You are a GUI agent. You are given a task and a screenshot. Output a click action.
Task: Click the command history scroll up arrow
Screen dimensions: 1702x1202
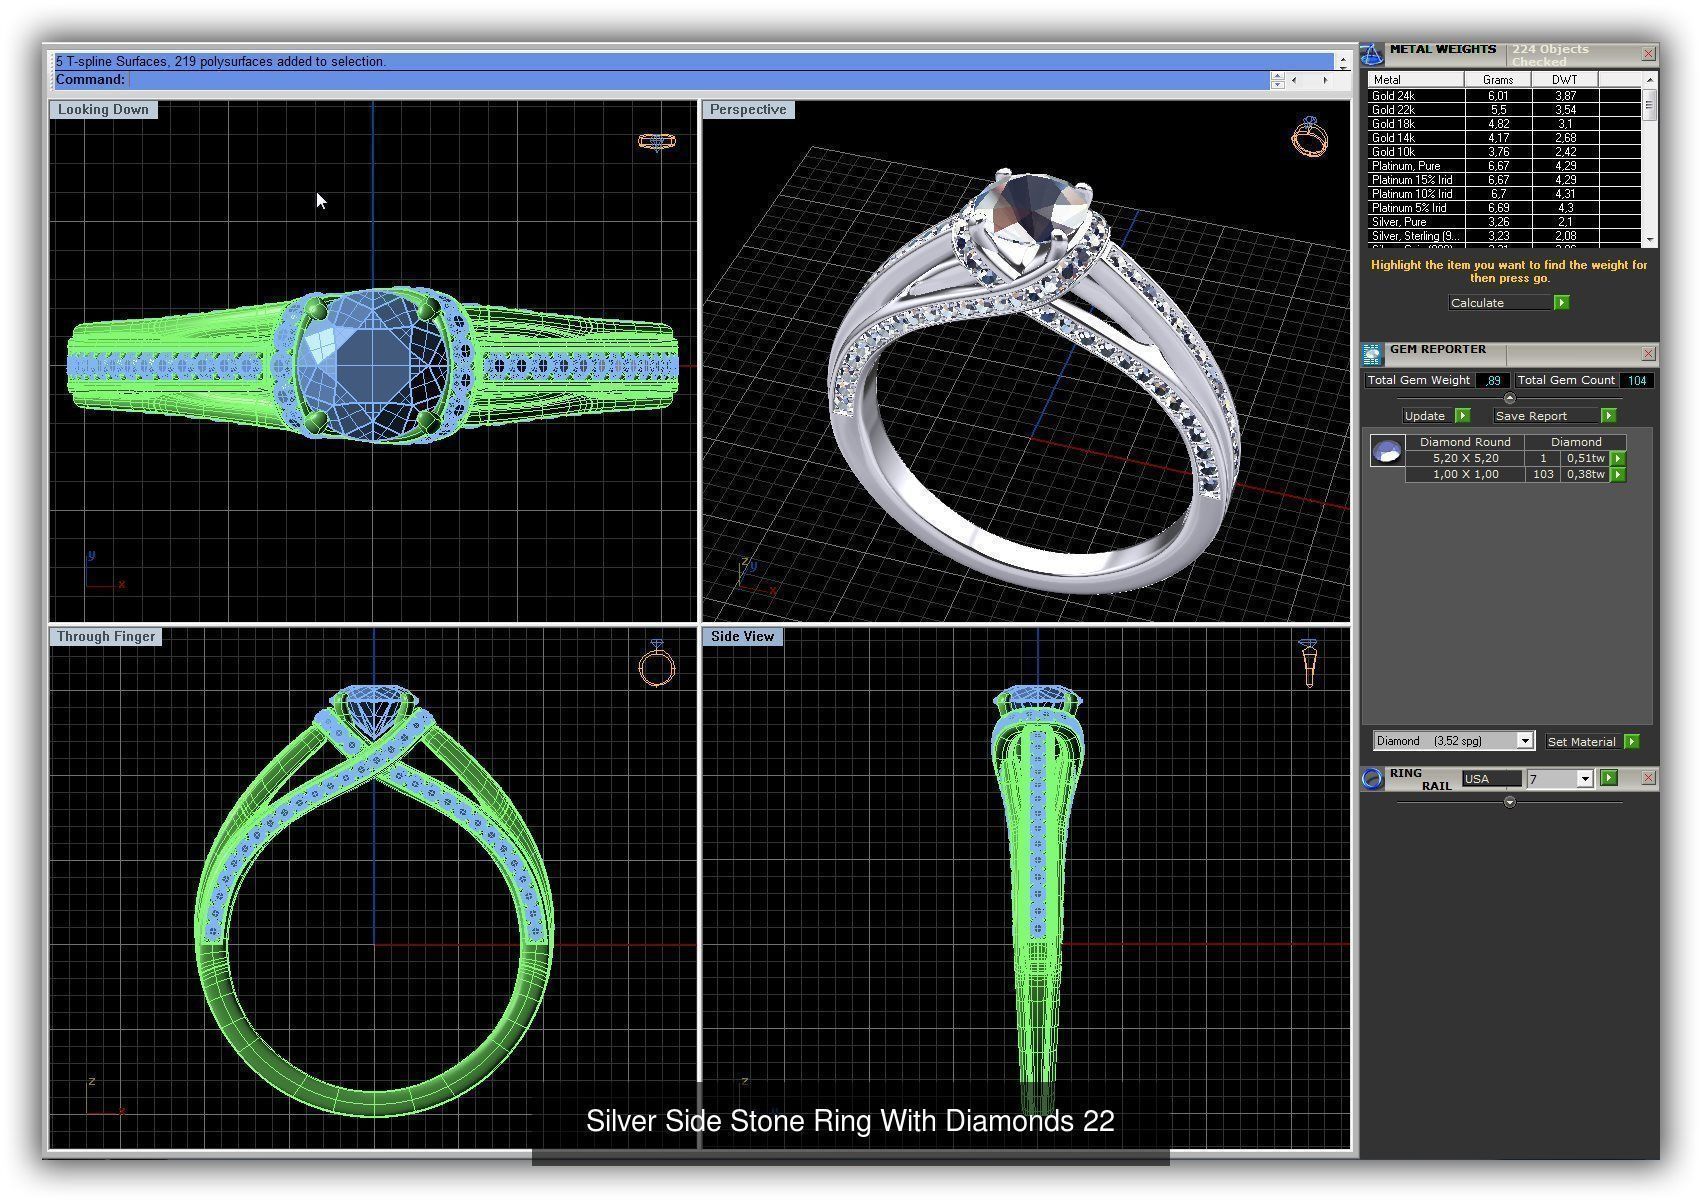[x=1342, y=61]
